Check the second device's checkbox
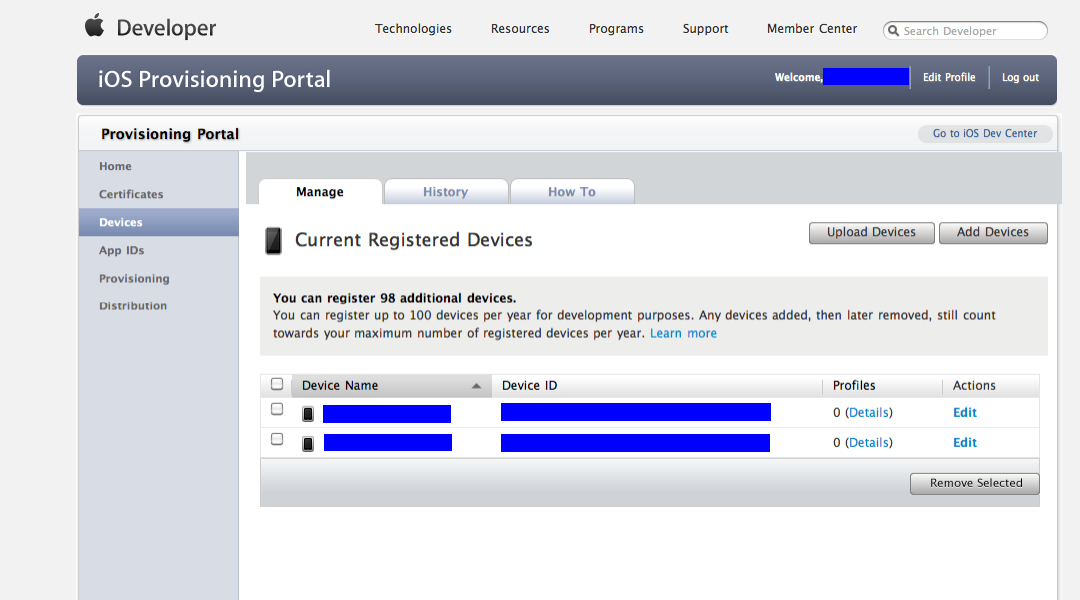Image resolution: width=1080 pixels, height=600 pixels. (x=277, y=439)
